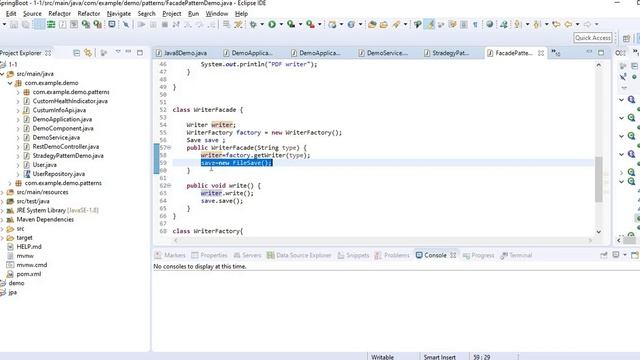The height and width of the screenshot is (360, 640).
Task: Click the Debug bug icon
Action: [253, 25]
